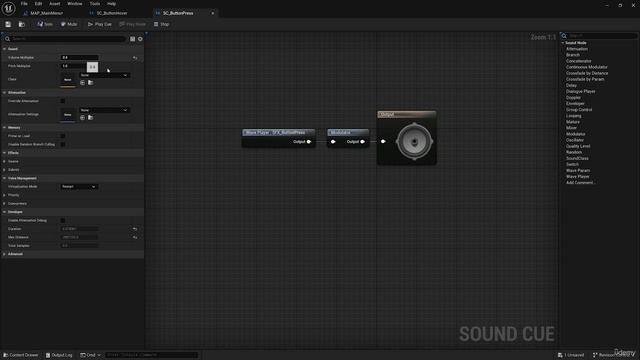The image size is (640, 360).
Task: Expand the Advanced section
Action: pyautogui.click(x=4, y=254)
